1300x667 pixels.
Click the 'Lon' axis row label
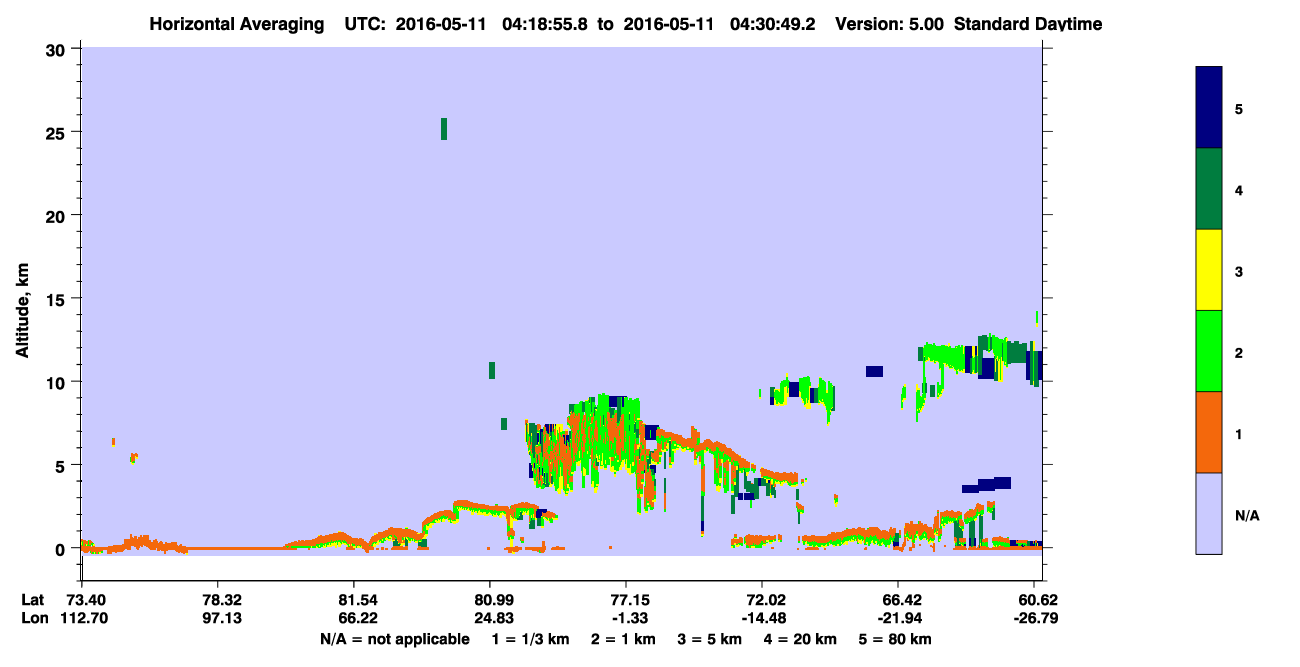click(x=33, y=618)
